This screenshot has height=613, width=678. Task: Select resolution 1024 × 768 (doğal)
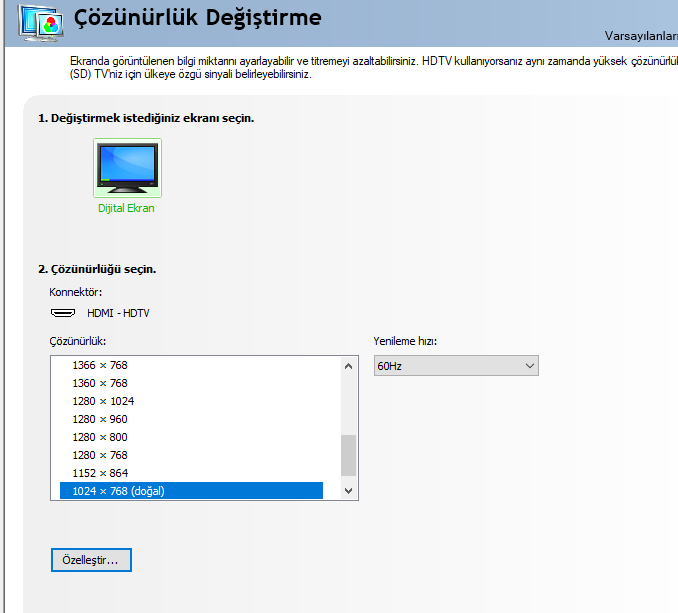pos(191,491)
